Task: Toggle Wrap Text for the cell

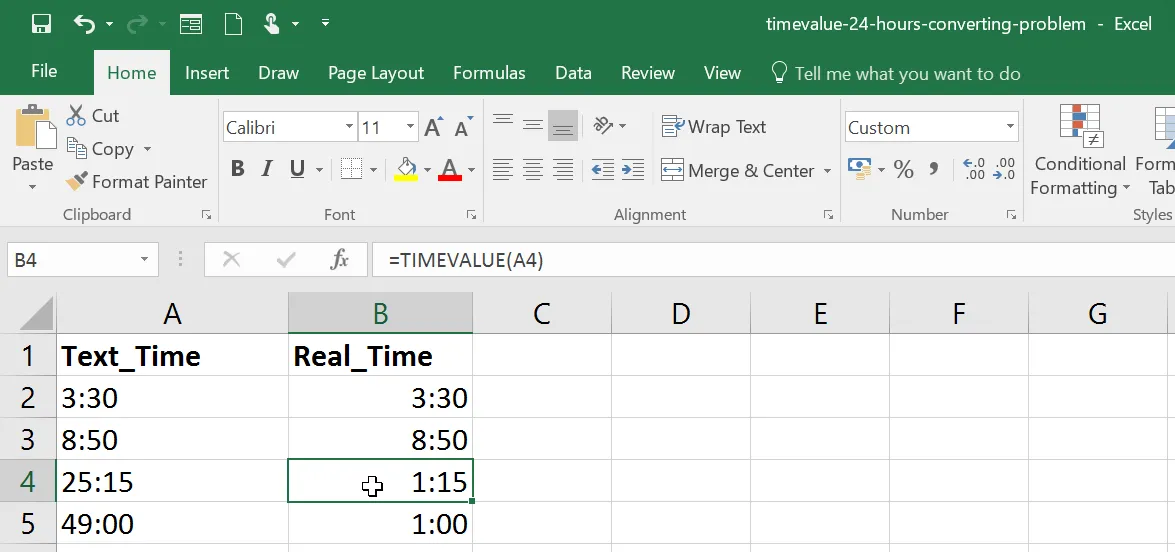Action: click(714, 127)
